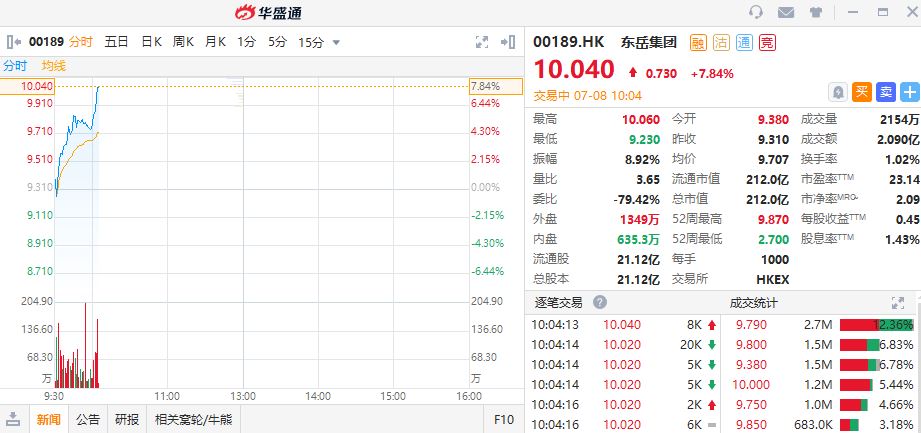
Task: Open the skin theme shirt icon
Action: tap(816, 12)
